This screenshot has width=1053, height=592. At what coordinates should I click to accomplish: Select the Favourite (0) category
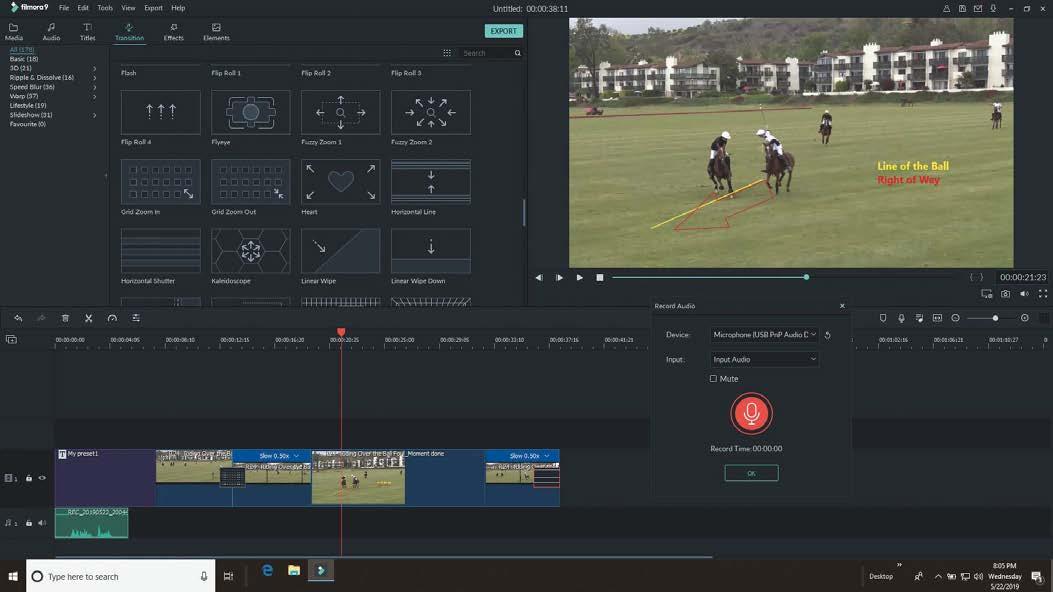28,124
